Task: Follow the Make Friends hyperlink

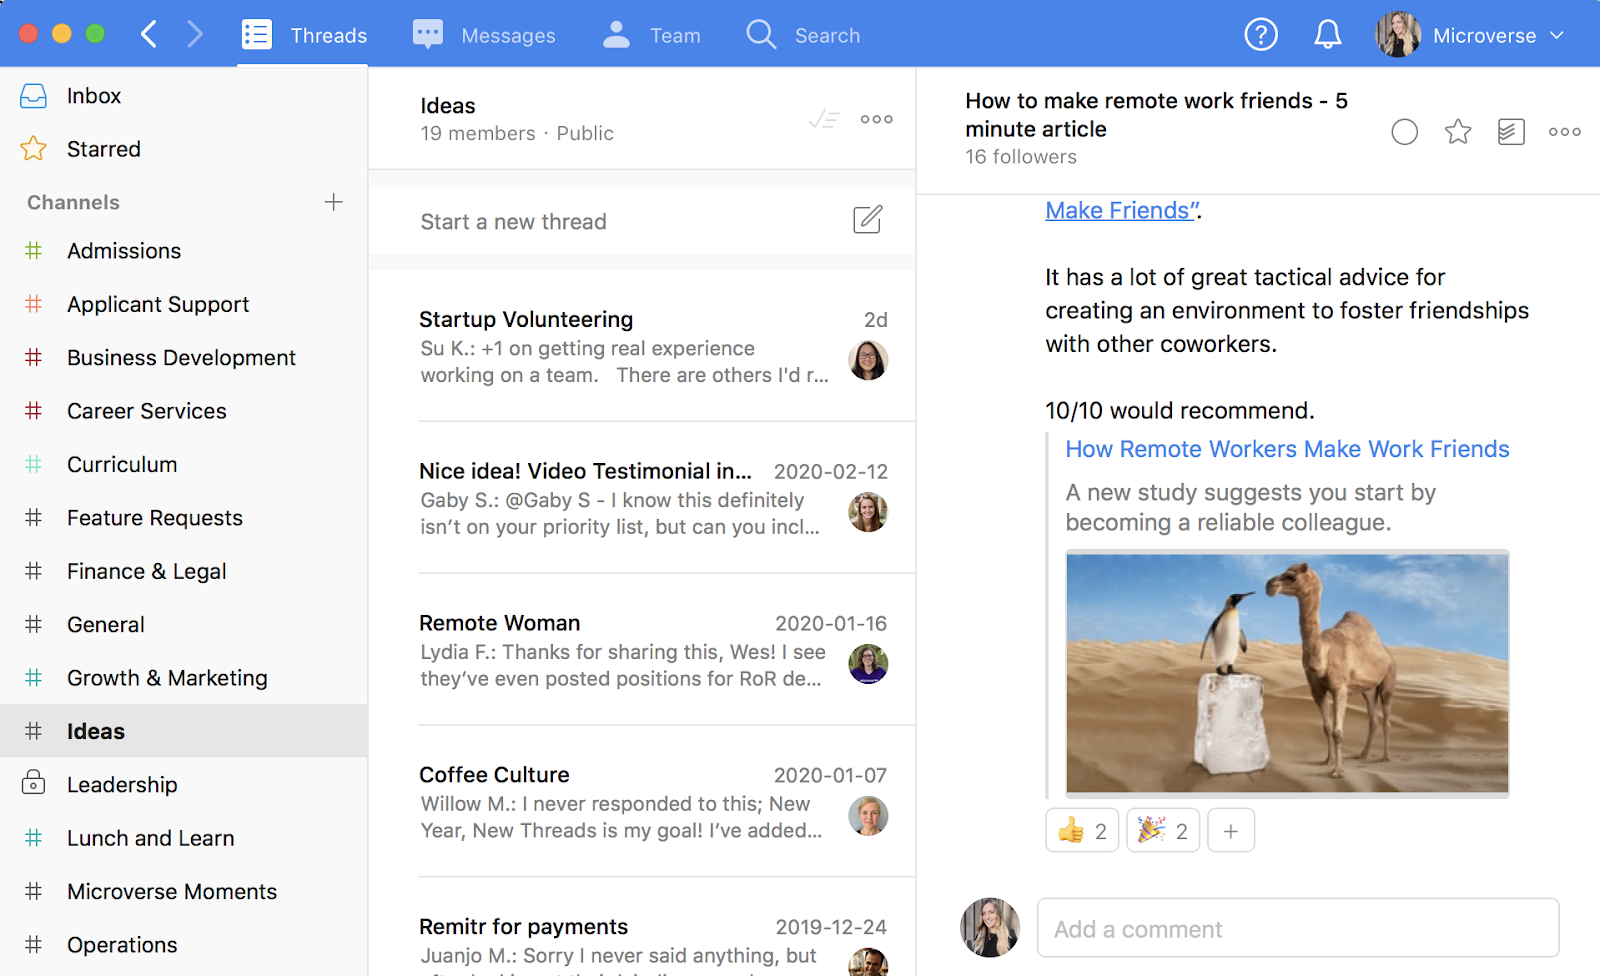Action: [x=1121, y=211]
